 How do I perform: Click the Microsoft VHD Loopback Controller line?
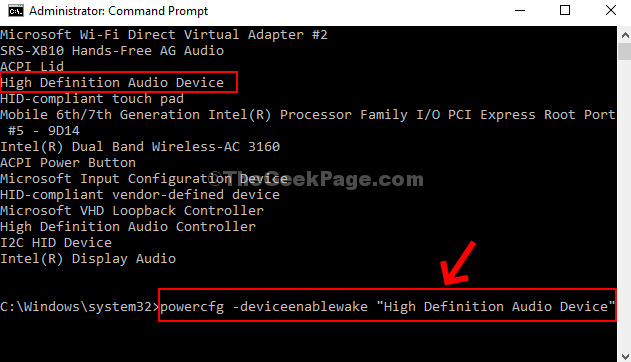coord(132,210)
